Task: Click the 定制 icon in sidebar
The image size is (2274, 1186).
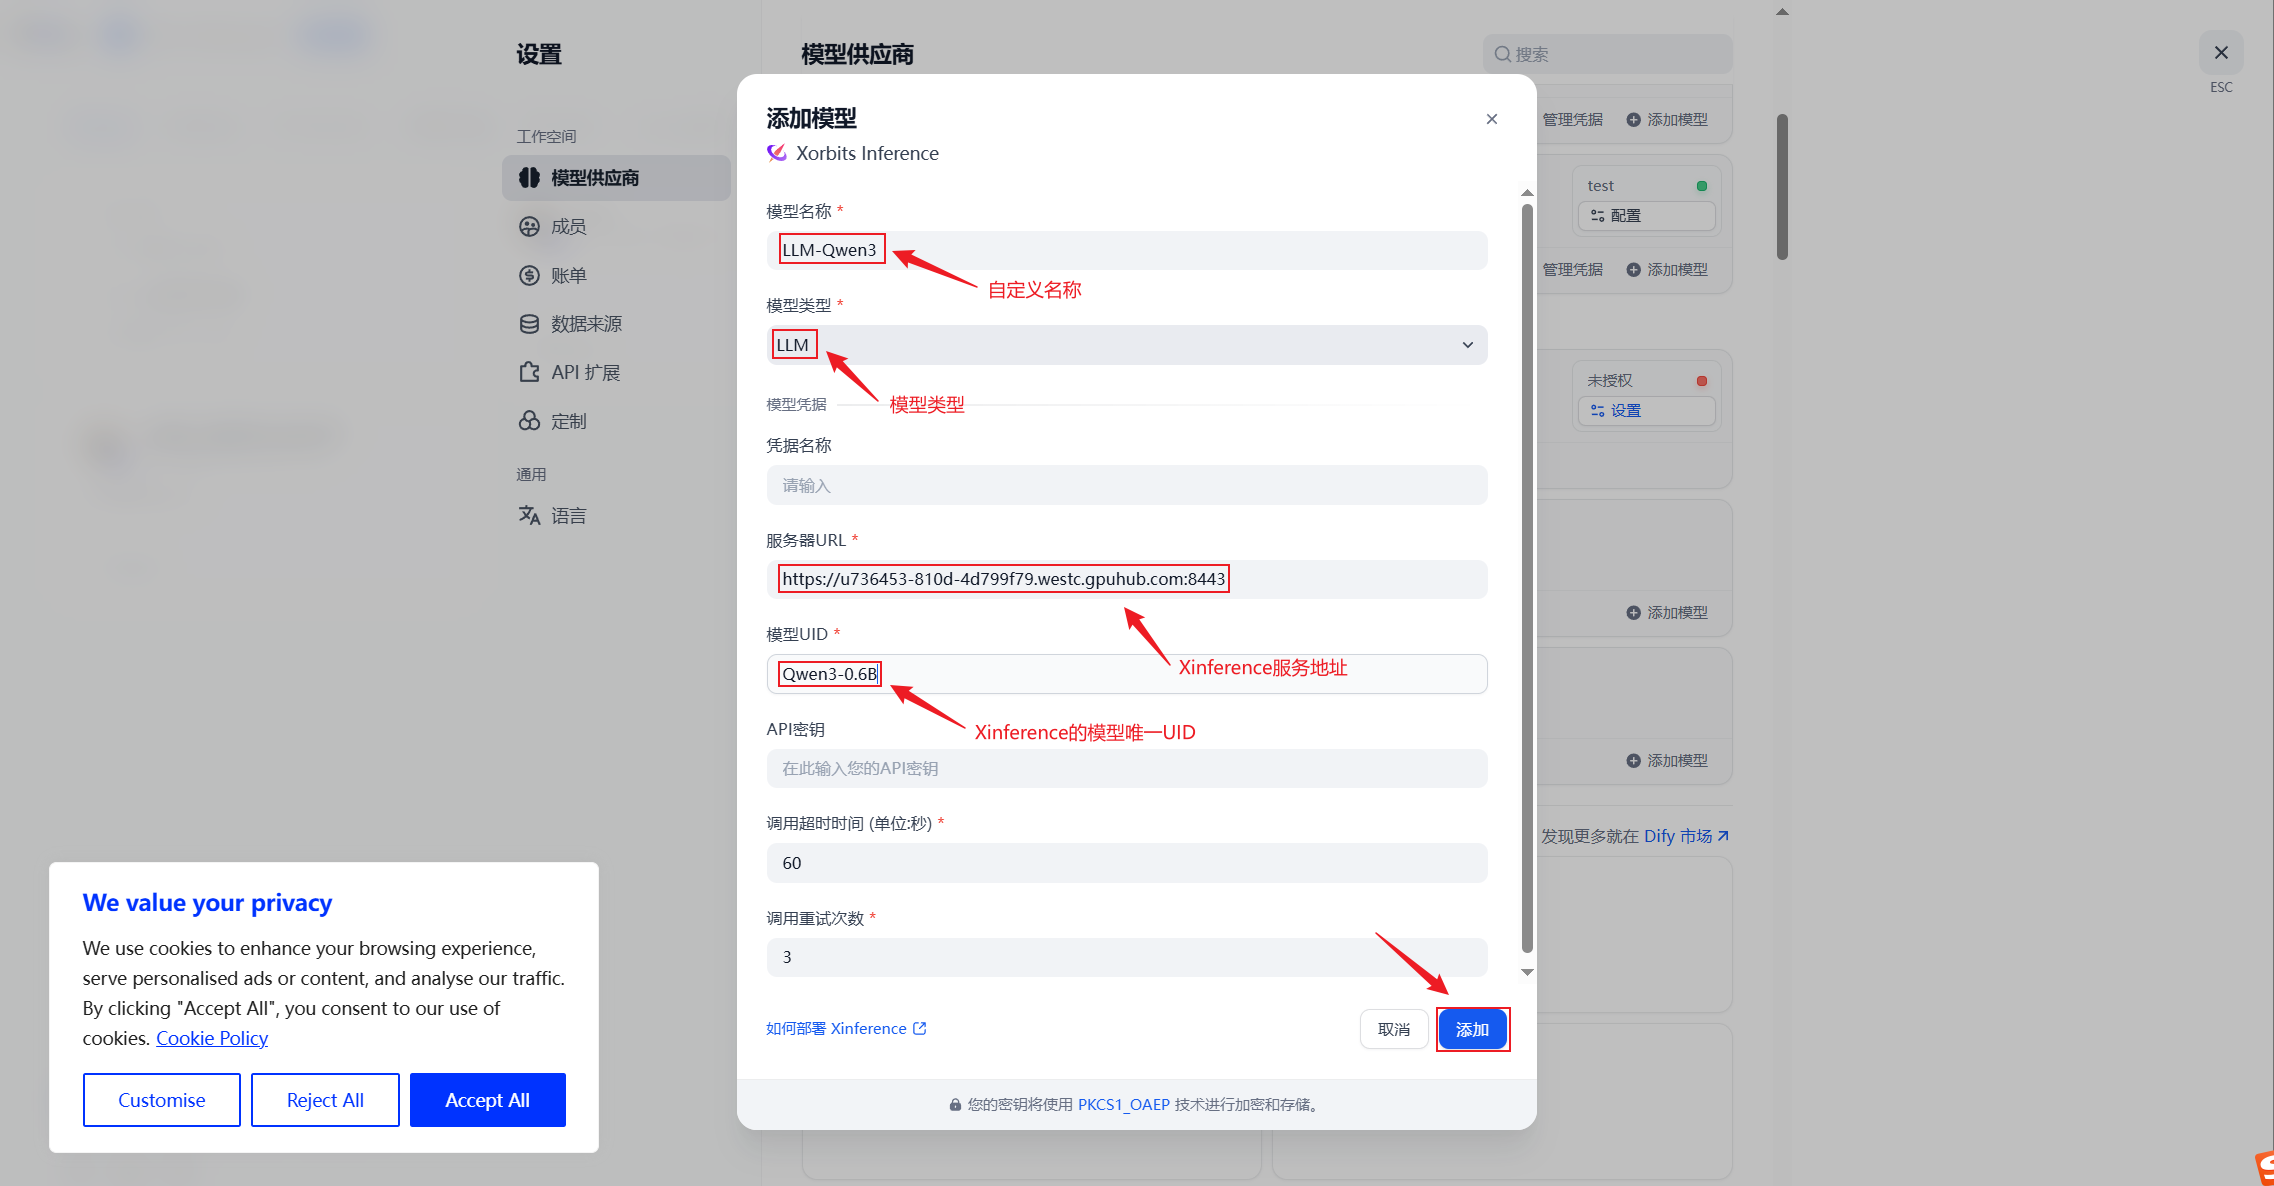Action: coord(529,421)
